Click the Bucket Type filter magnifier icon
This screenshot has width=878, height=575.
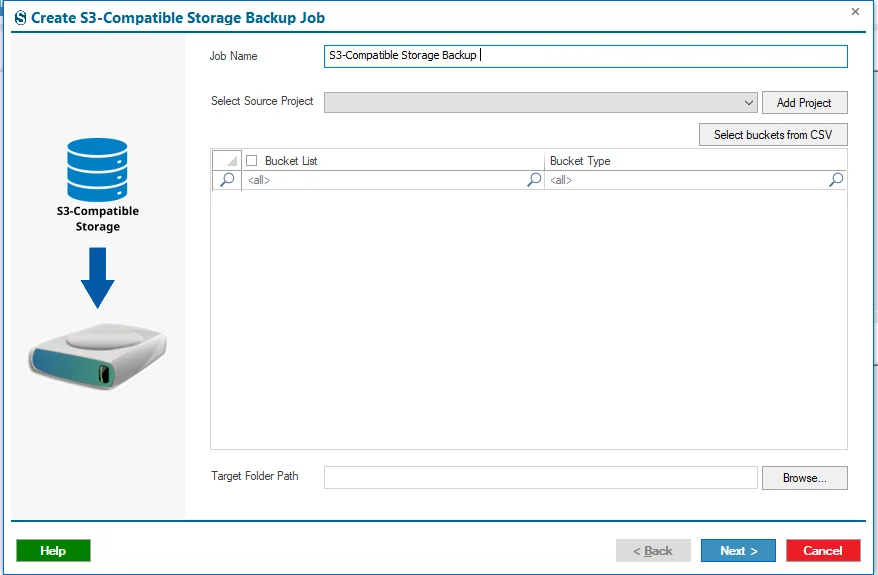coord(835,179)
